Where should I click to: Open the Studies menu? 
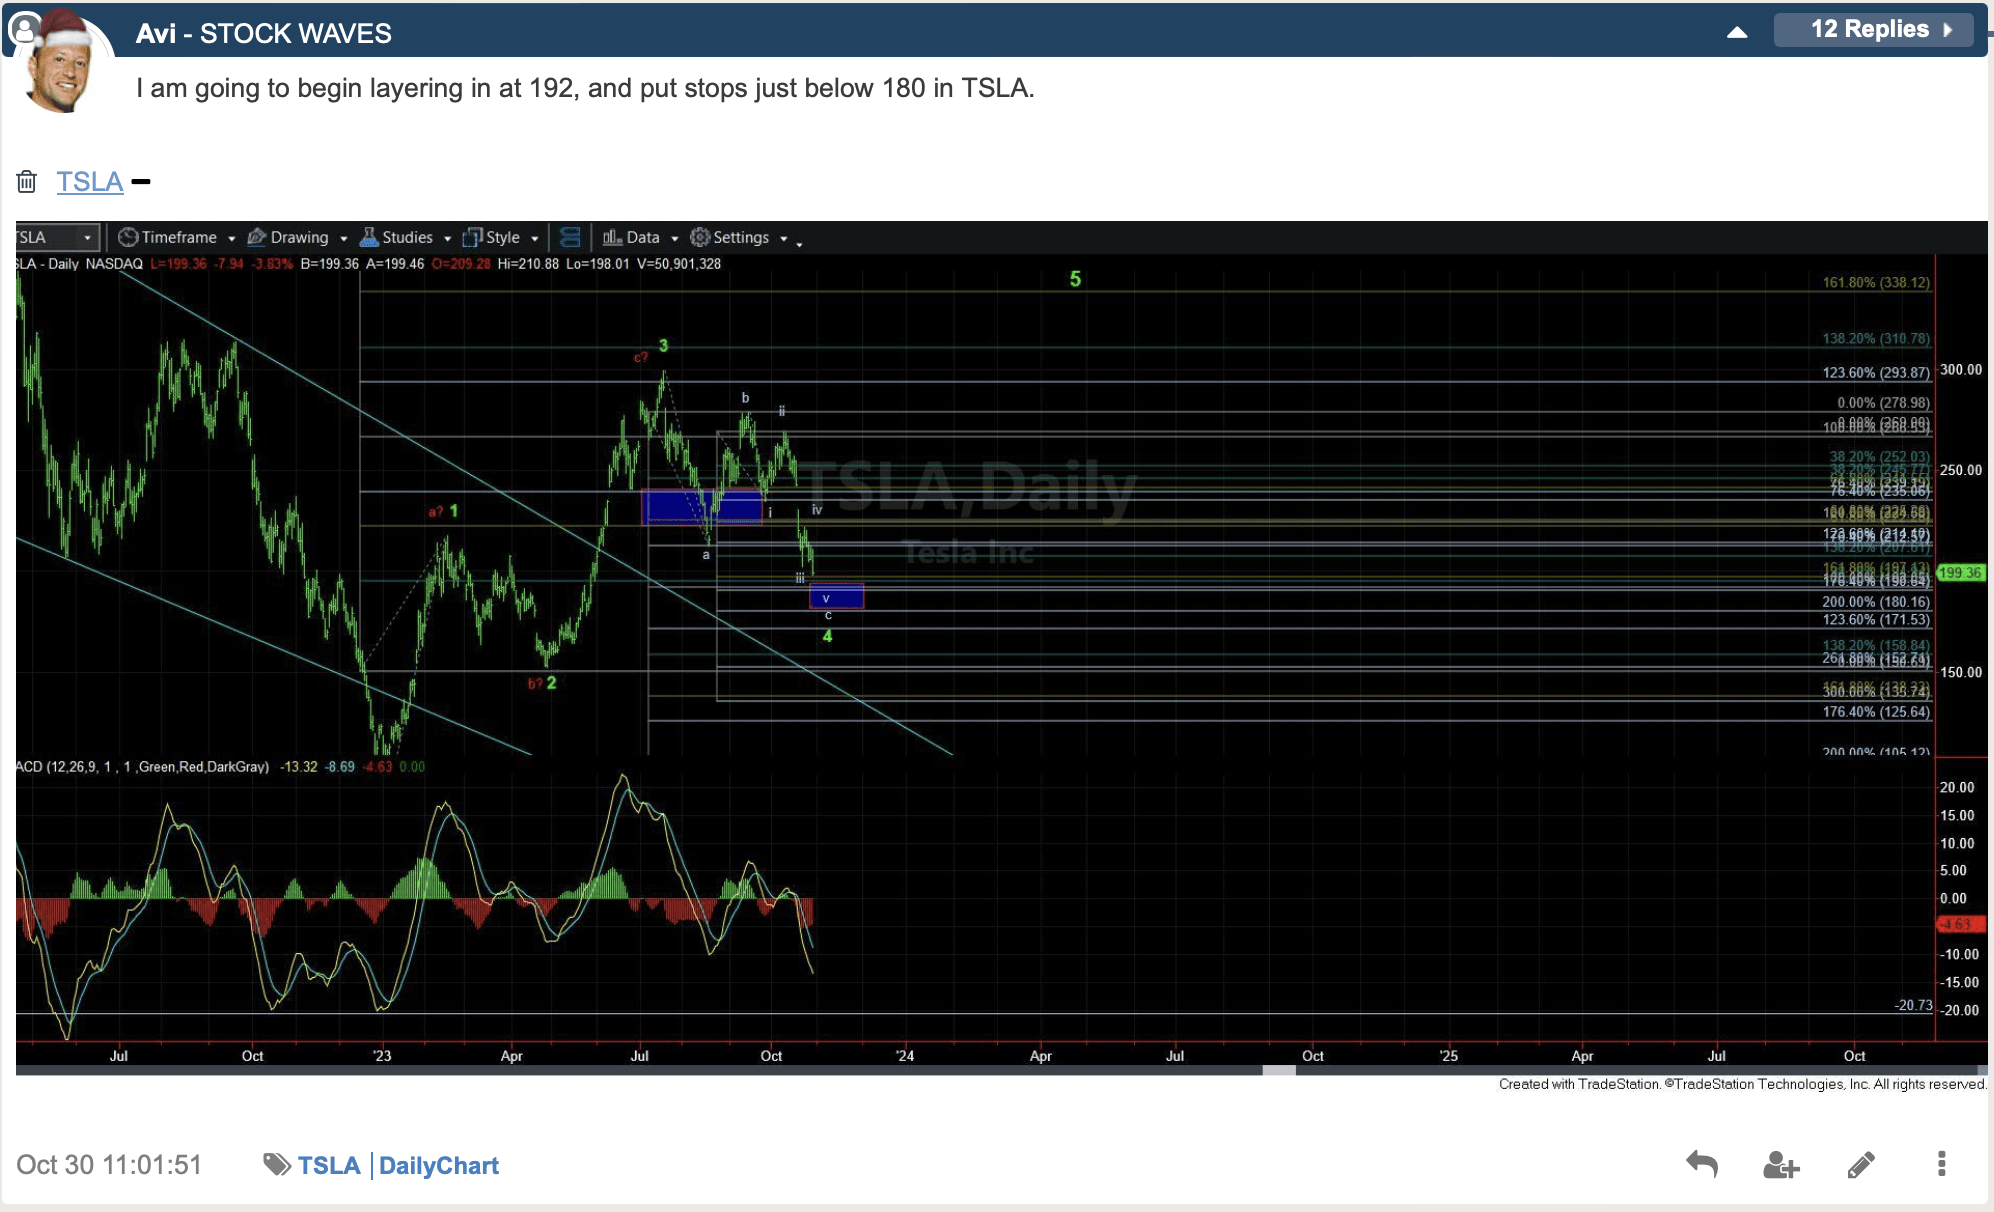click(x=405, y=237)
